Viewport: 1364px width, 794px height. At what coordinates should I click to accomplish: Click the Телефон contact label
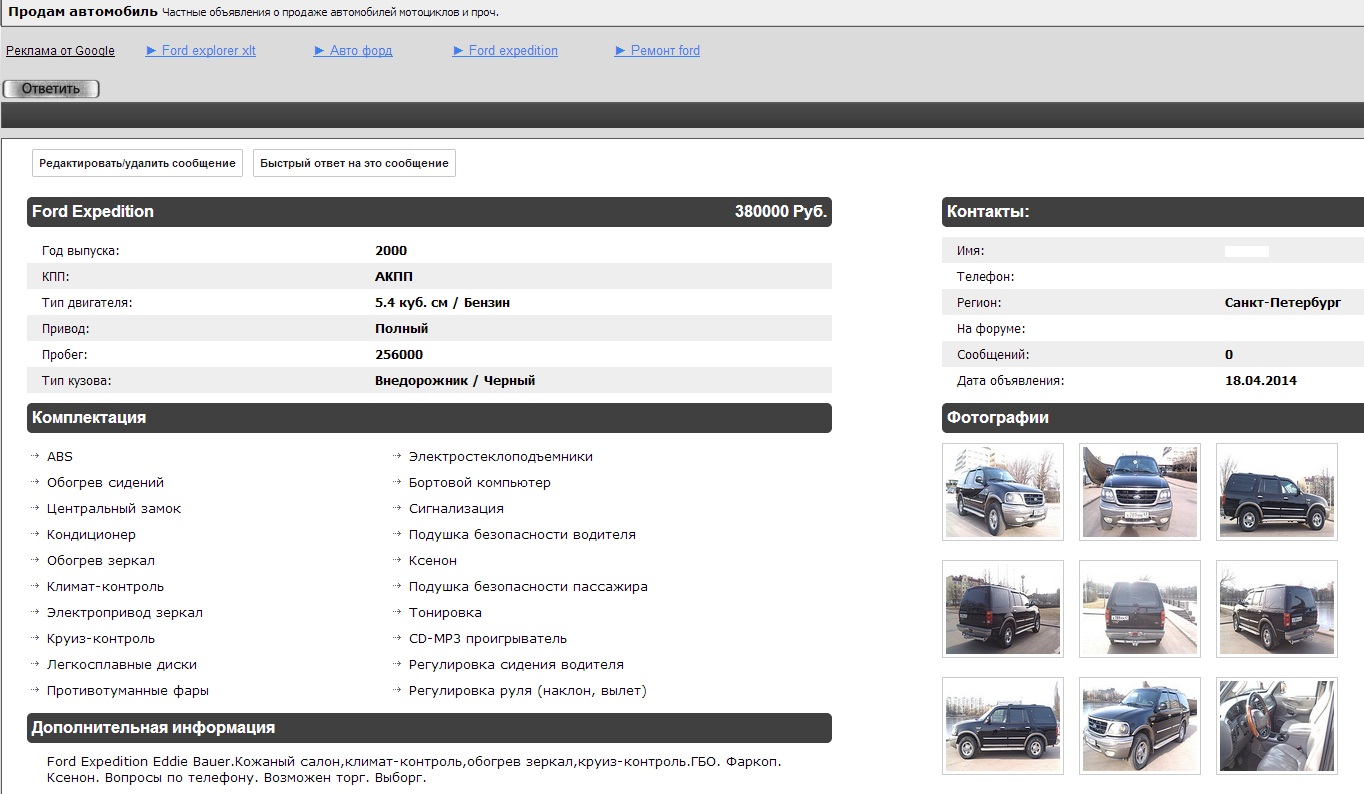(985, 277)
